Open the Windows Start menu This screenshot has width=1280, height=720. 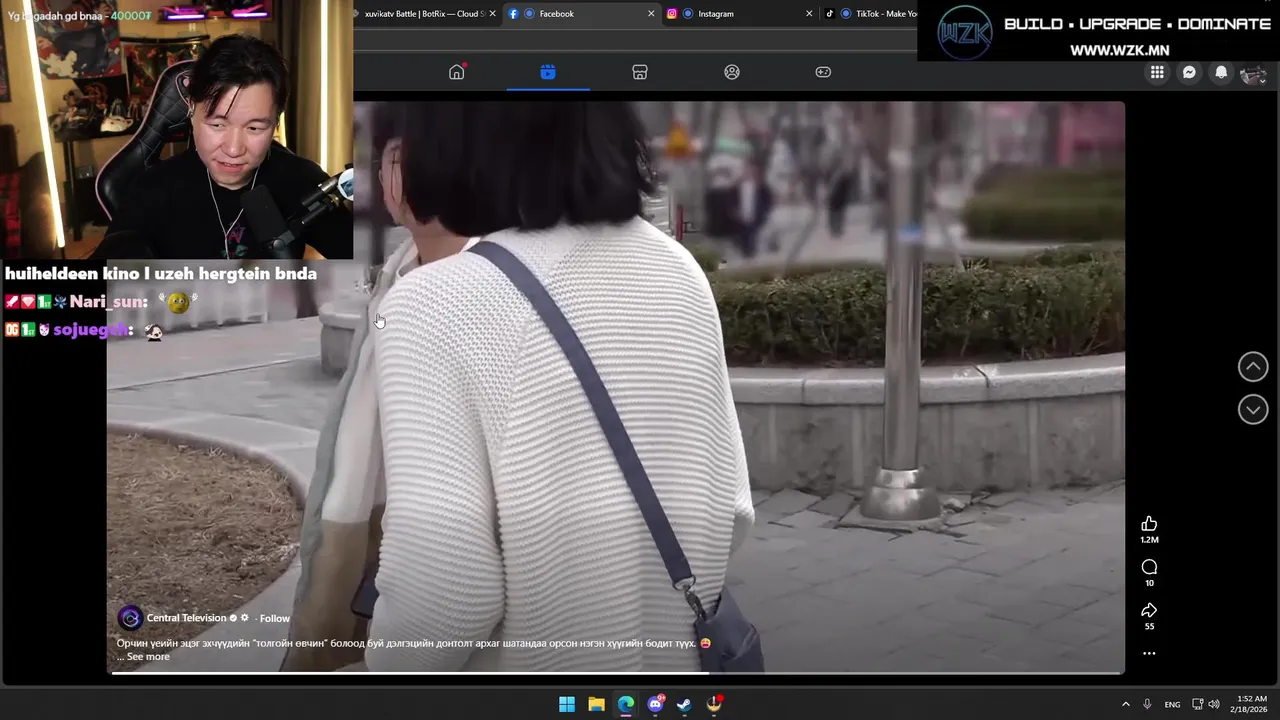(567, 704)
